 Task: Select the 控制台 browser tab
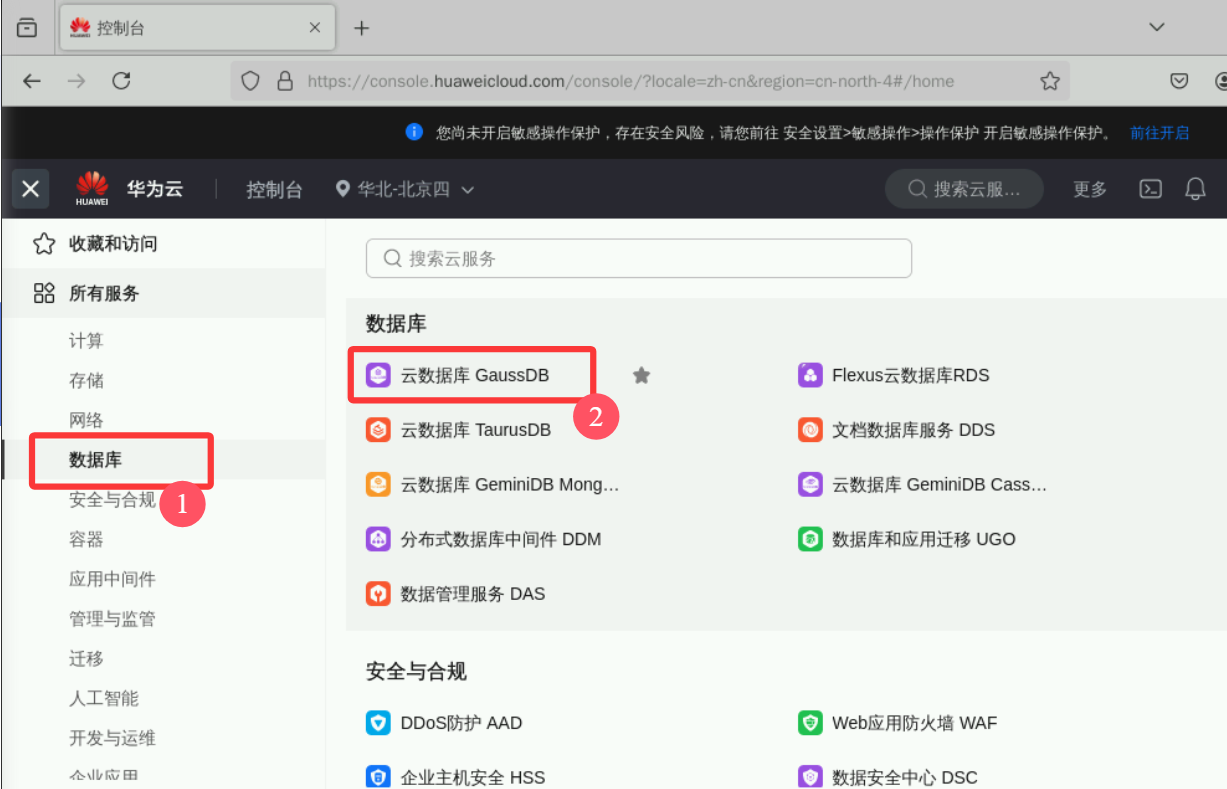(196, 28)
